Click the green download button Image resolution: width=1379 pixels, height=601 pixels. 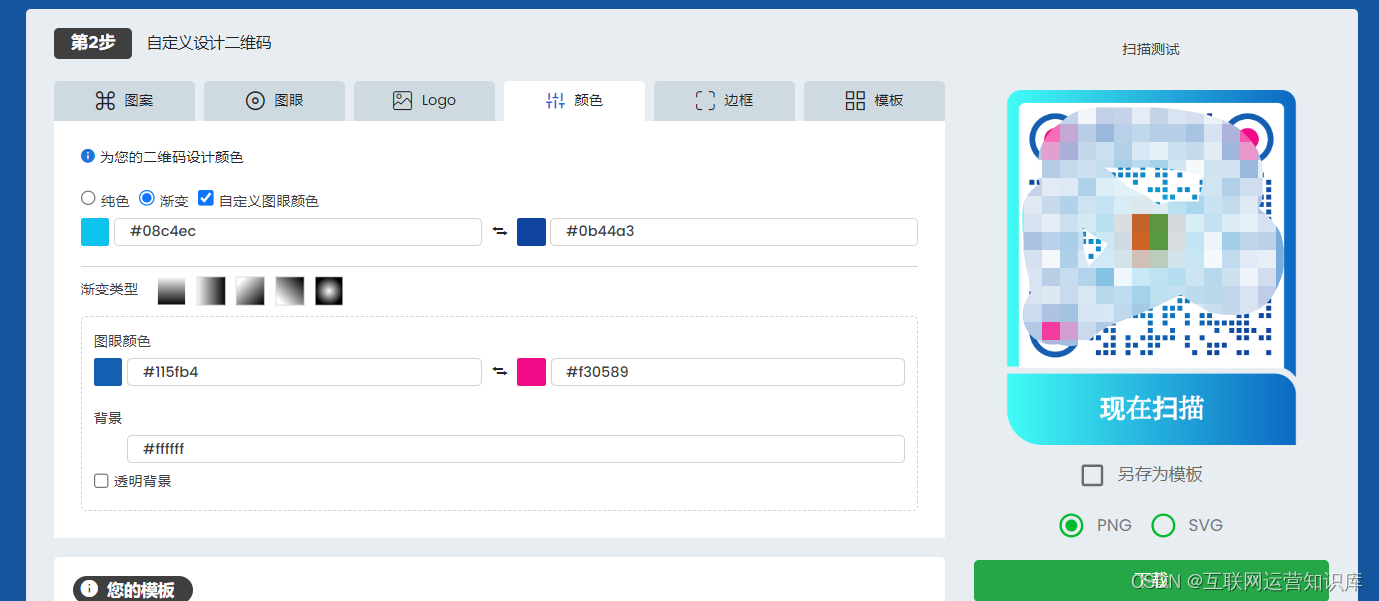click(x=1151, y=580)
